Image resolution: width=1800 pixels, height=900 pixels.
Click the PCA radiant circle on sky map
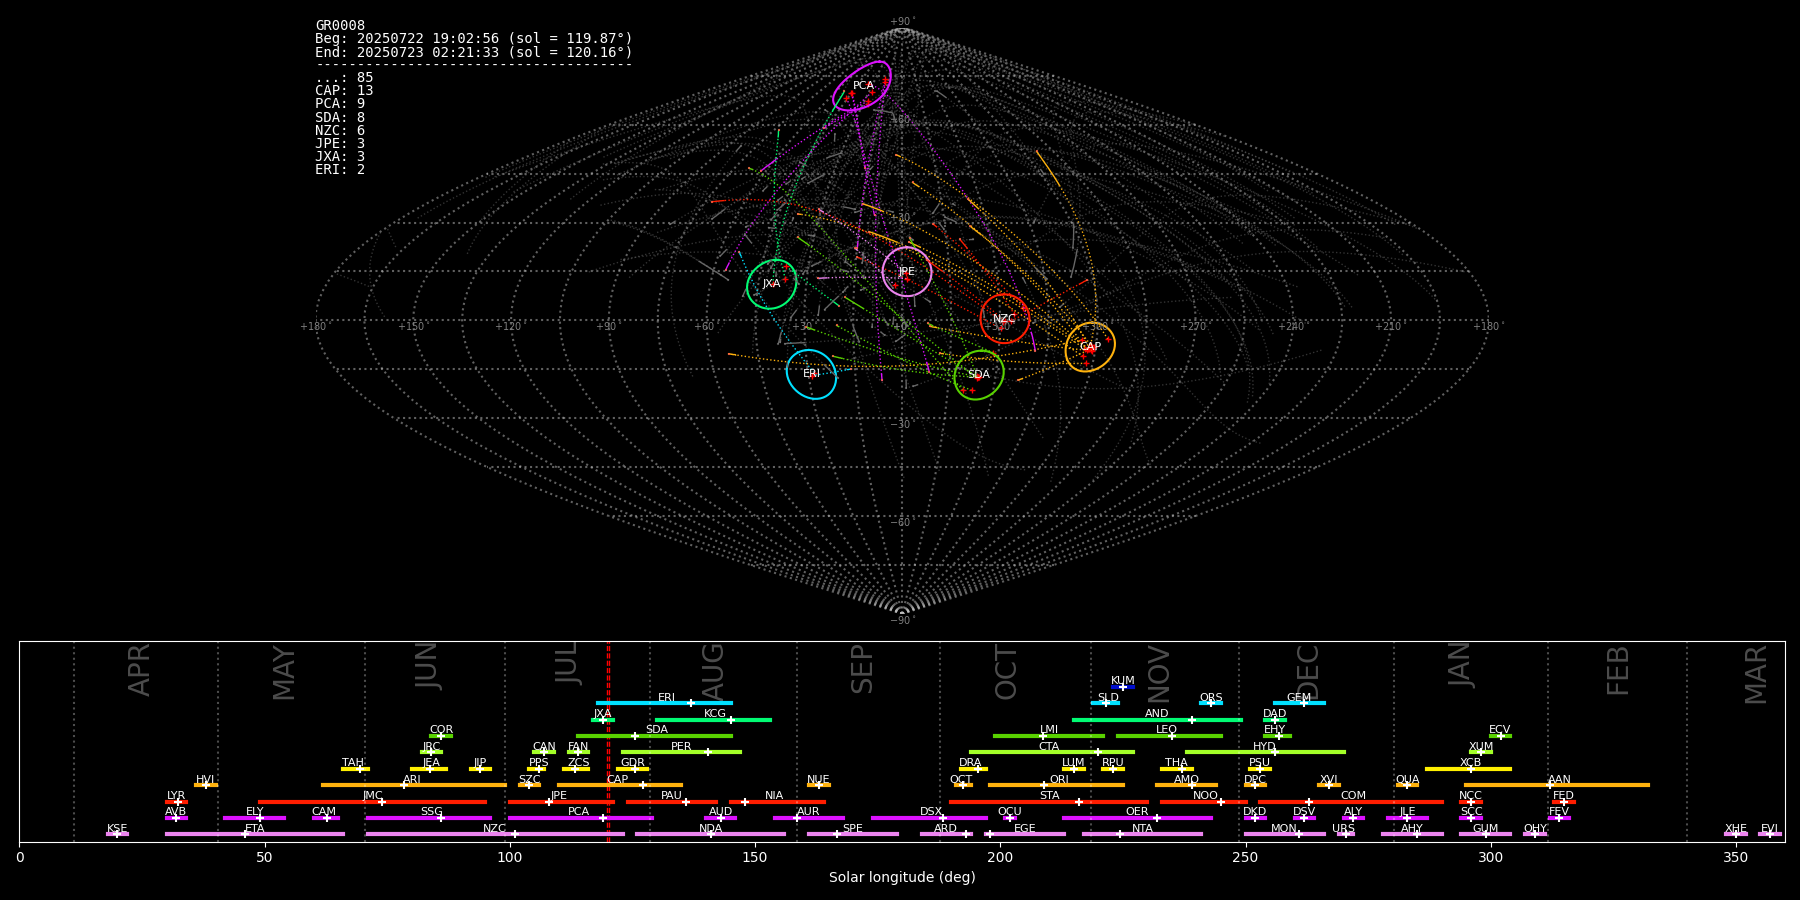coord(861,86)
